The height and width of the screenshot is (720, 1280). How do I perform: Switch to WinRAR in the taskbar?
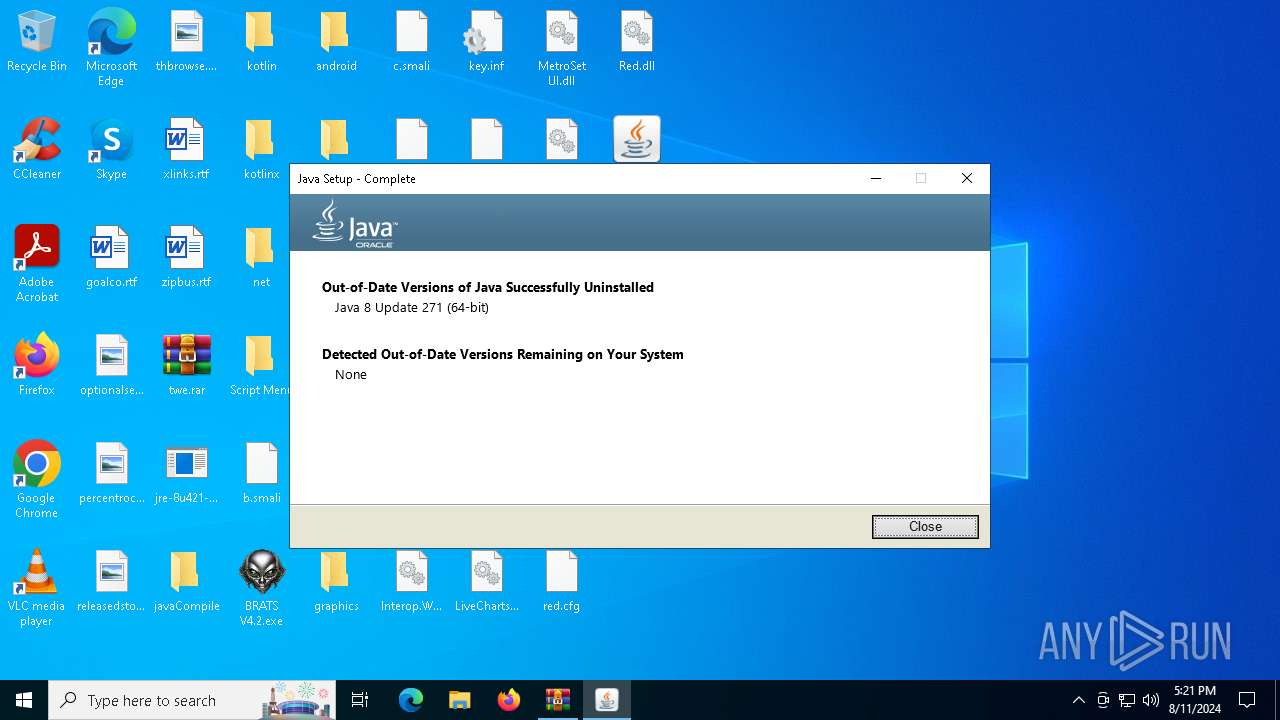pyautogui.click(x=558, y=700)
